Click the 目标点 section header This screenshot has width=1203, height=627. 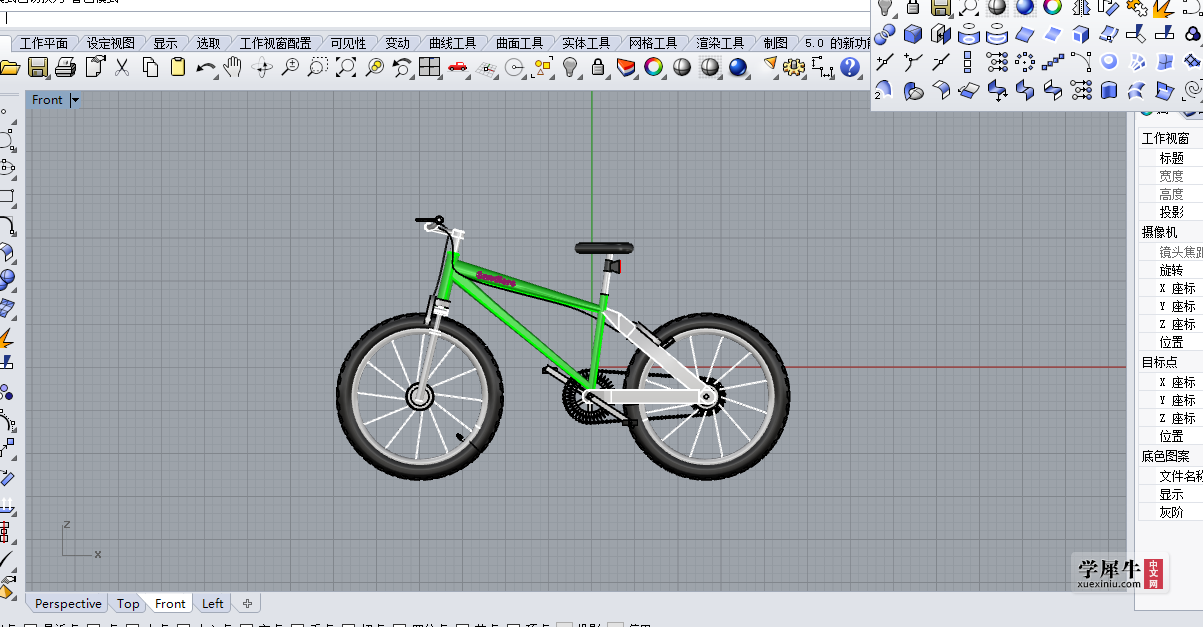coord(1171,362)
